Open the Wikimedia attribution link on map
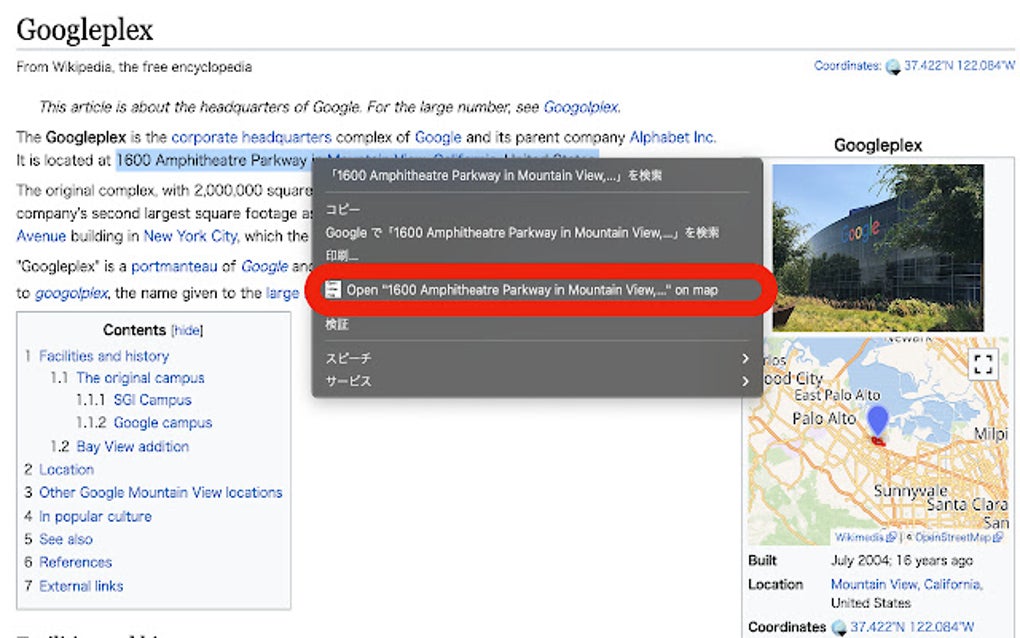Image resolution: width=1020 pixels, height=638 pixels. (x=865, y=537)
